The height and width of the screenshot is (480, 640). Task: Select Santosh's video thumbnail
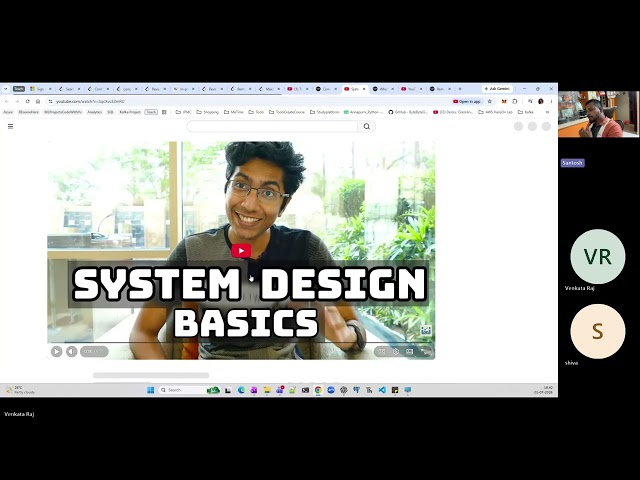pyautogui.click(x=599, y=114)
